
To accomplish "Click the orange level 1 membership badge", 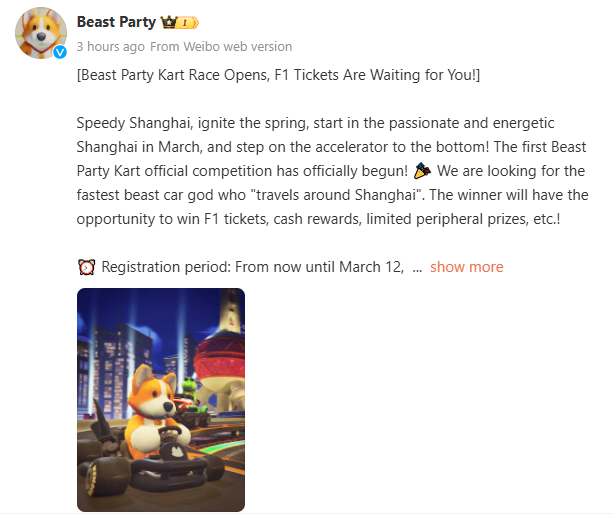I will point(187,22).
